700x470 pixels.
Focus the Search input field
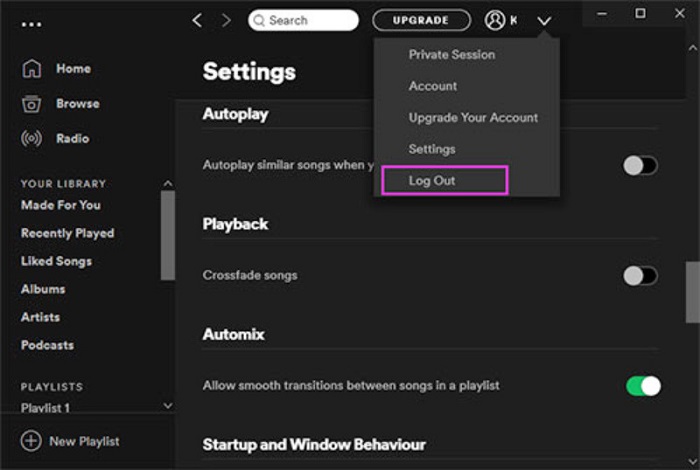point(305,20)
